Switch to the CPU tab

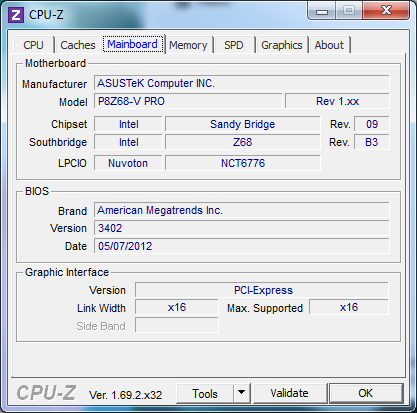click(33, 45)
